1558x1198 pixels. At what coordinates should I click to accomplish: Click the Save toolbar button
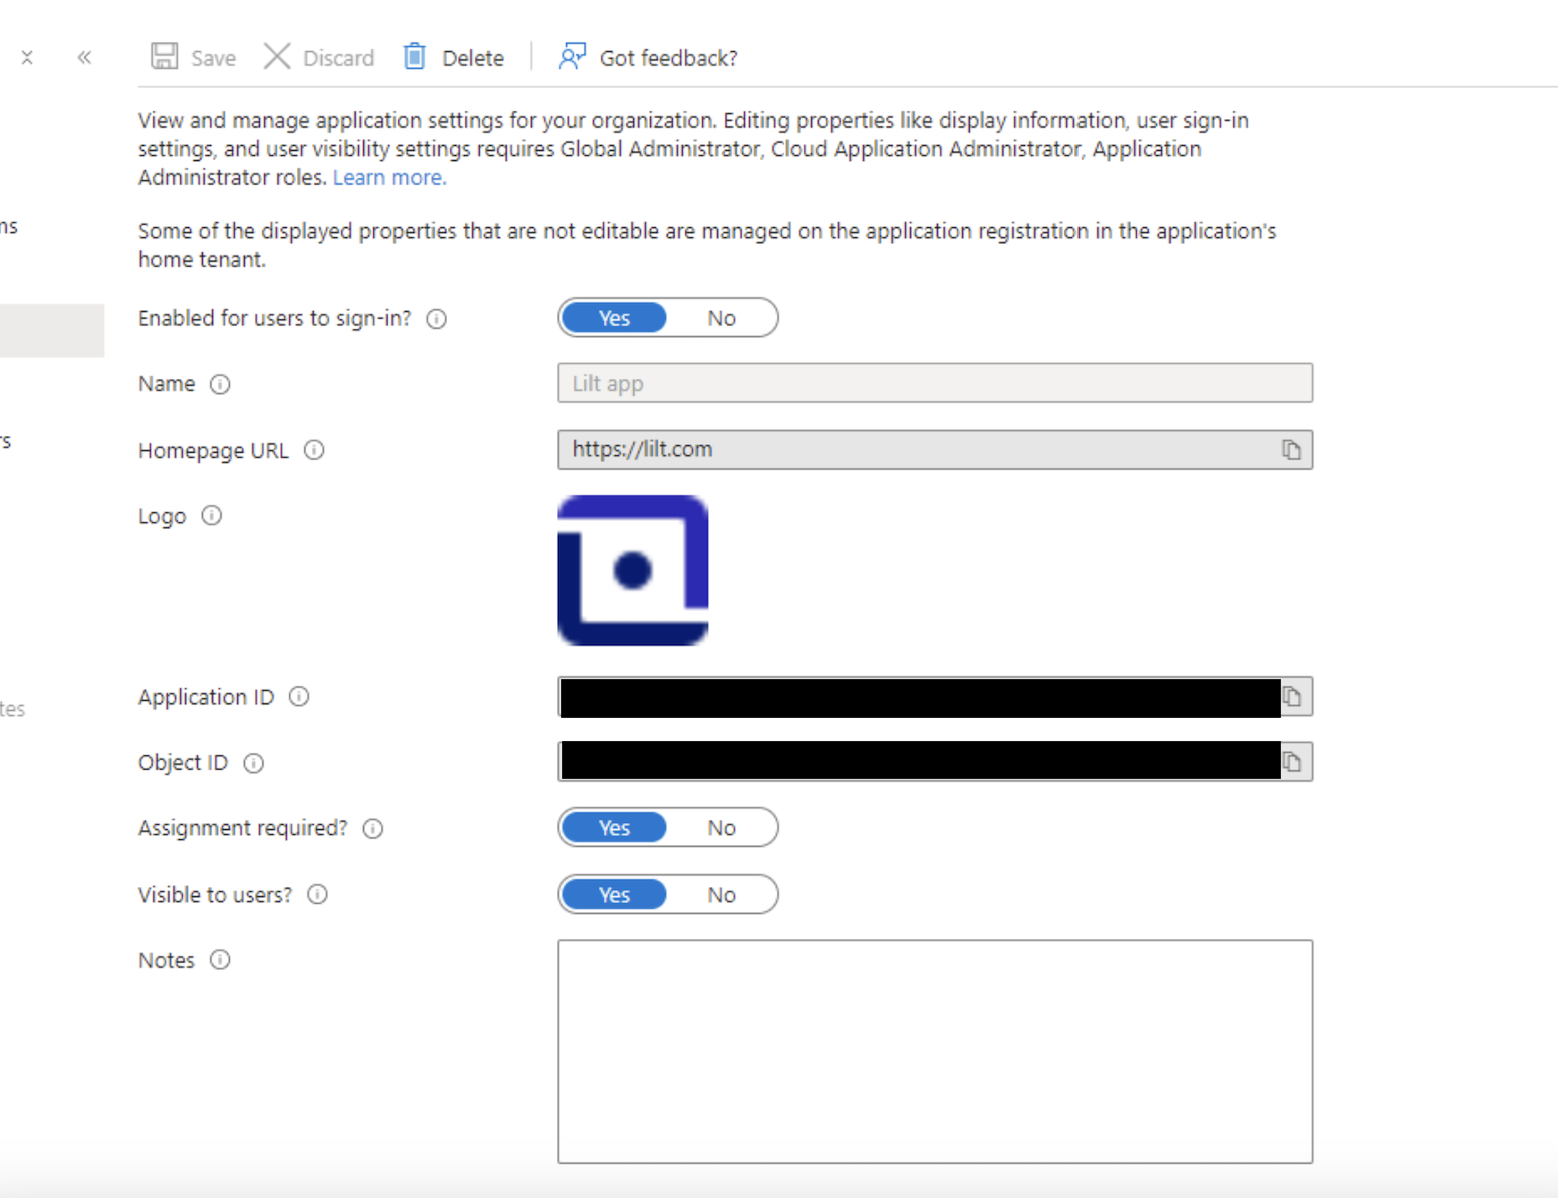(x=193, y=57)
